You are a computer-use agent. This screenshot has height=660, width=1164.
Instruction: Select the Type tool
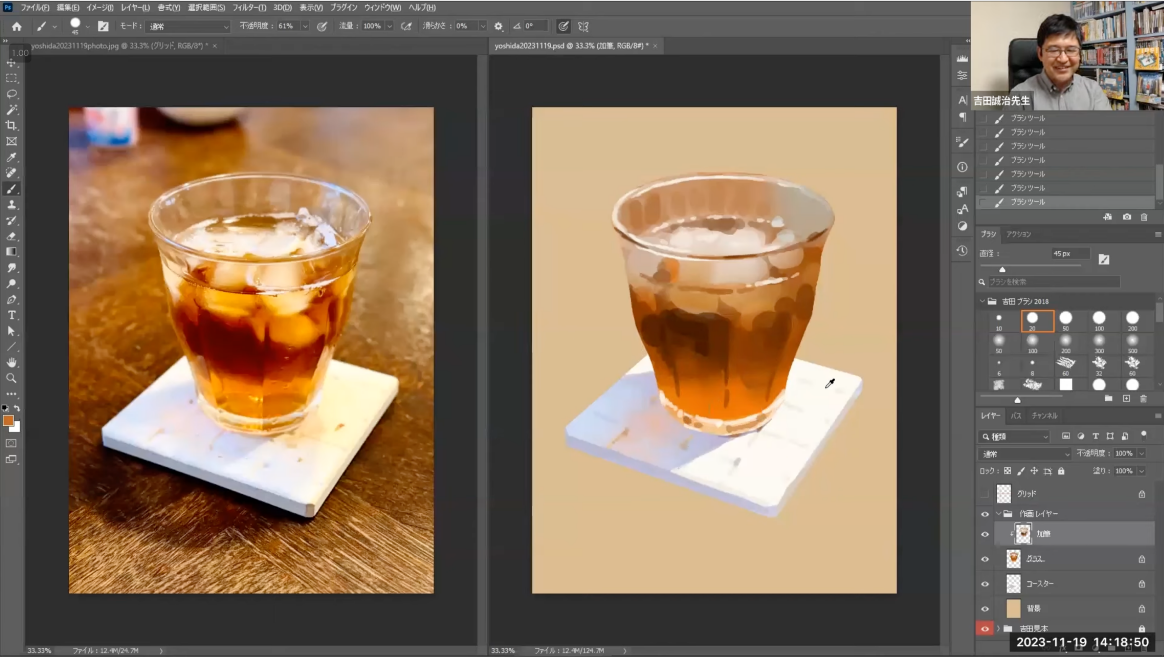pyautogui.click(x=12, y=315)
